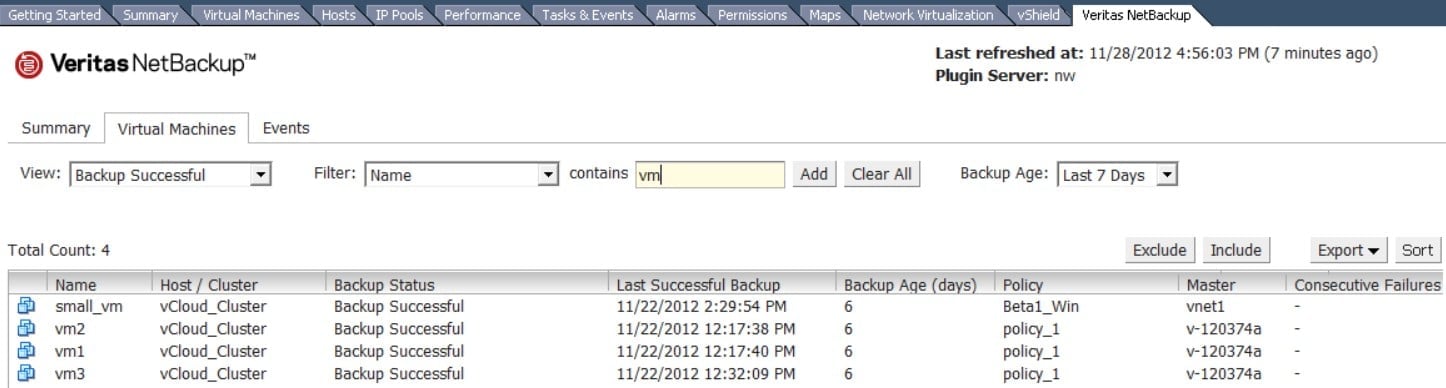Viewport: 1446px width, 388px height.
Task: Click the Total Count: 4 label
Action: point(58,250)
